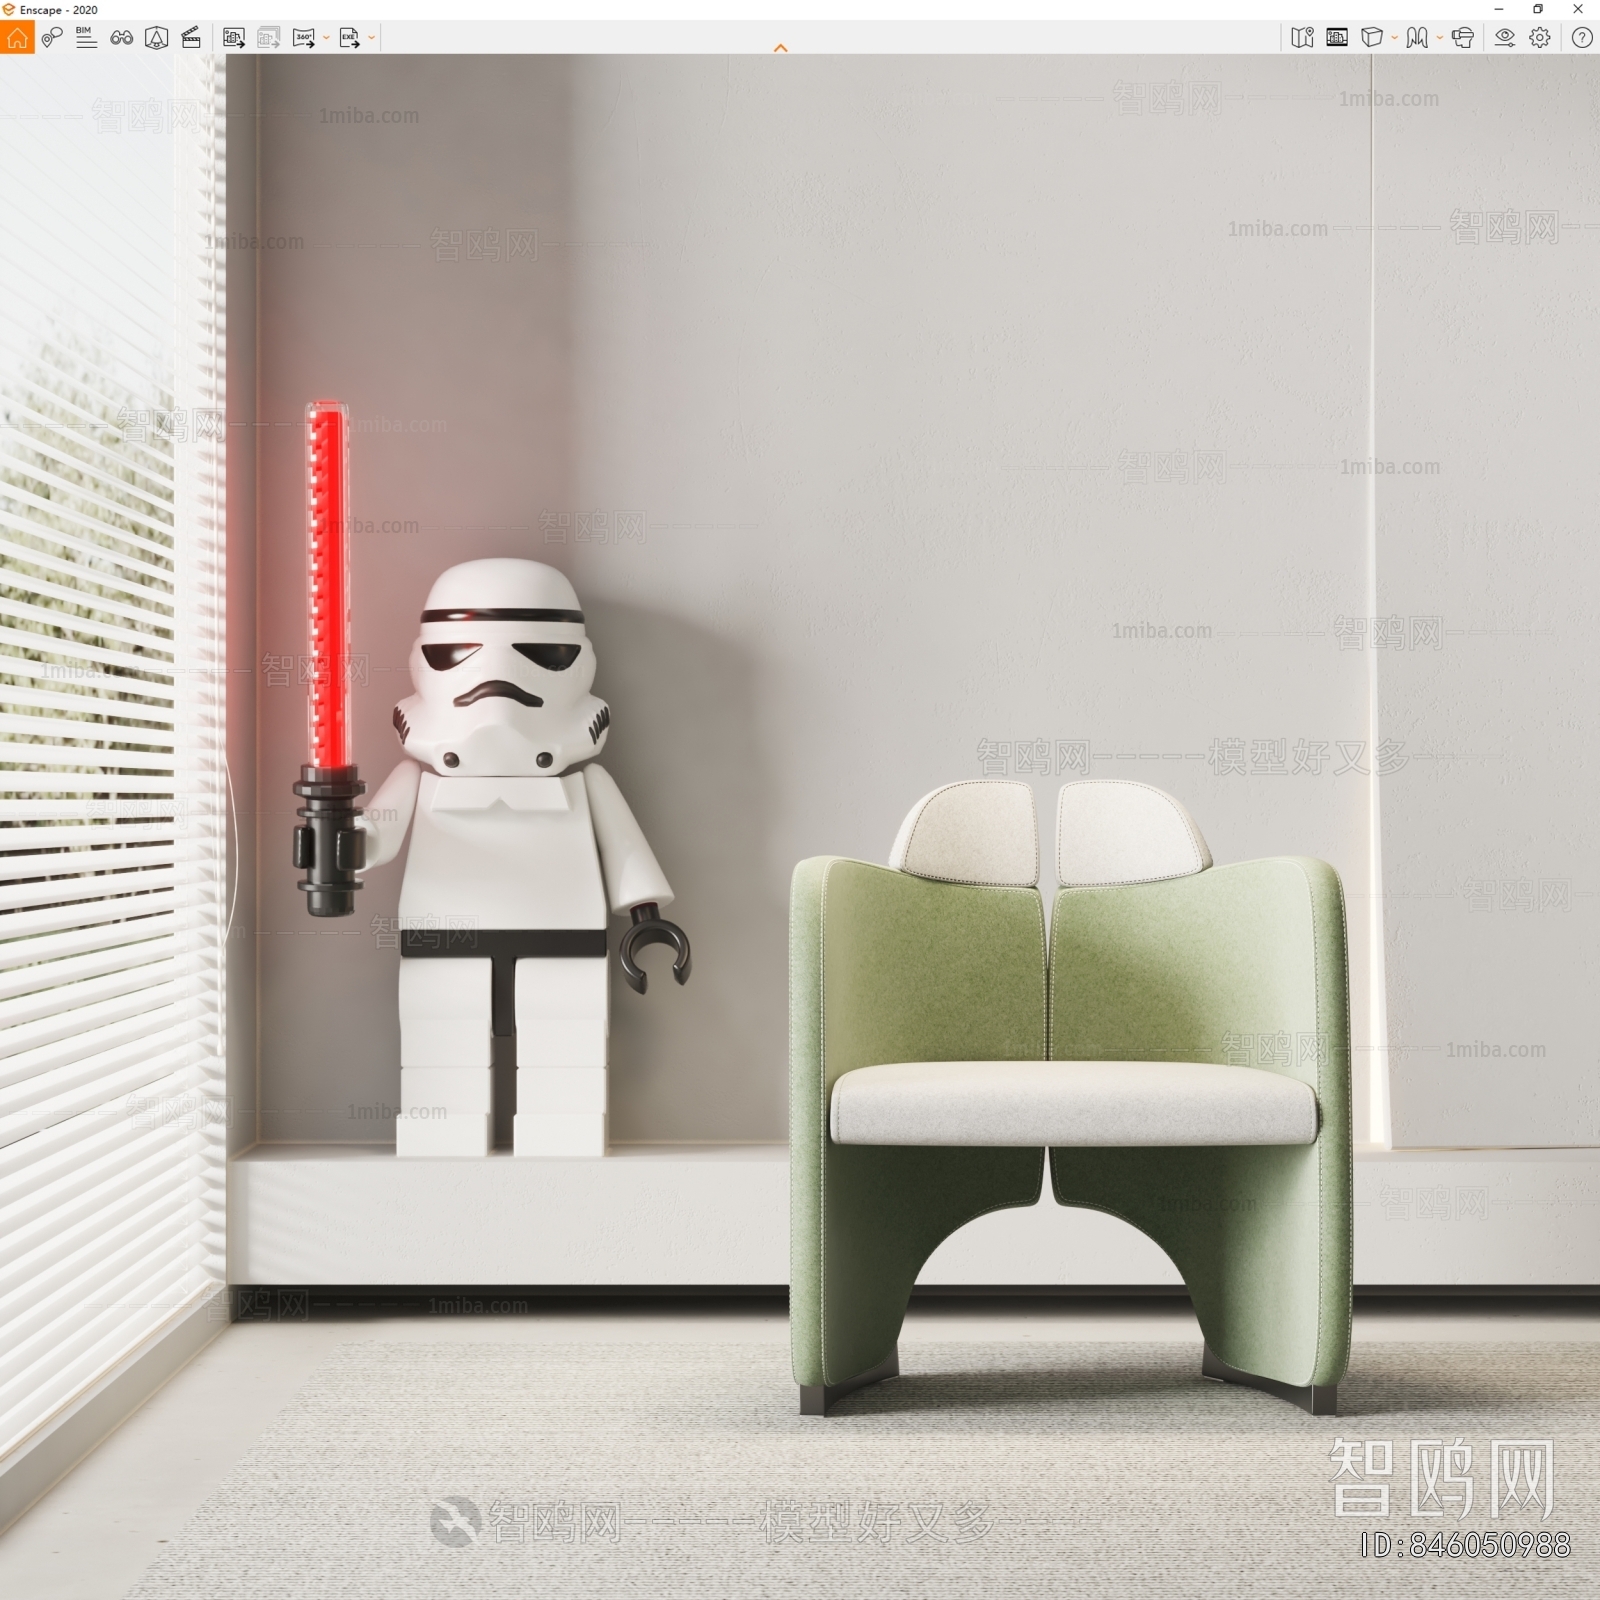Open the Video Editor clapperboard icon
Screen dimensions: 1600x1600
(191, 38)
